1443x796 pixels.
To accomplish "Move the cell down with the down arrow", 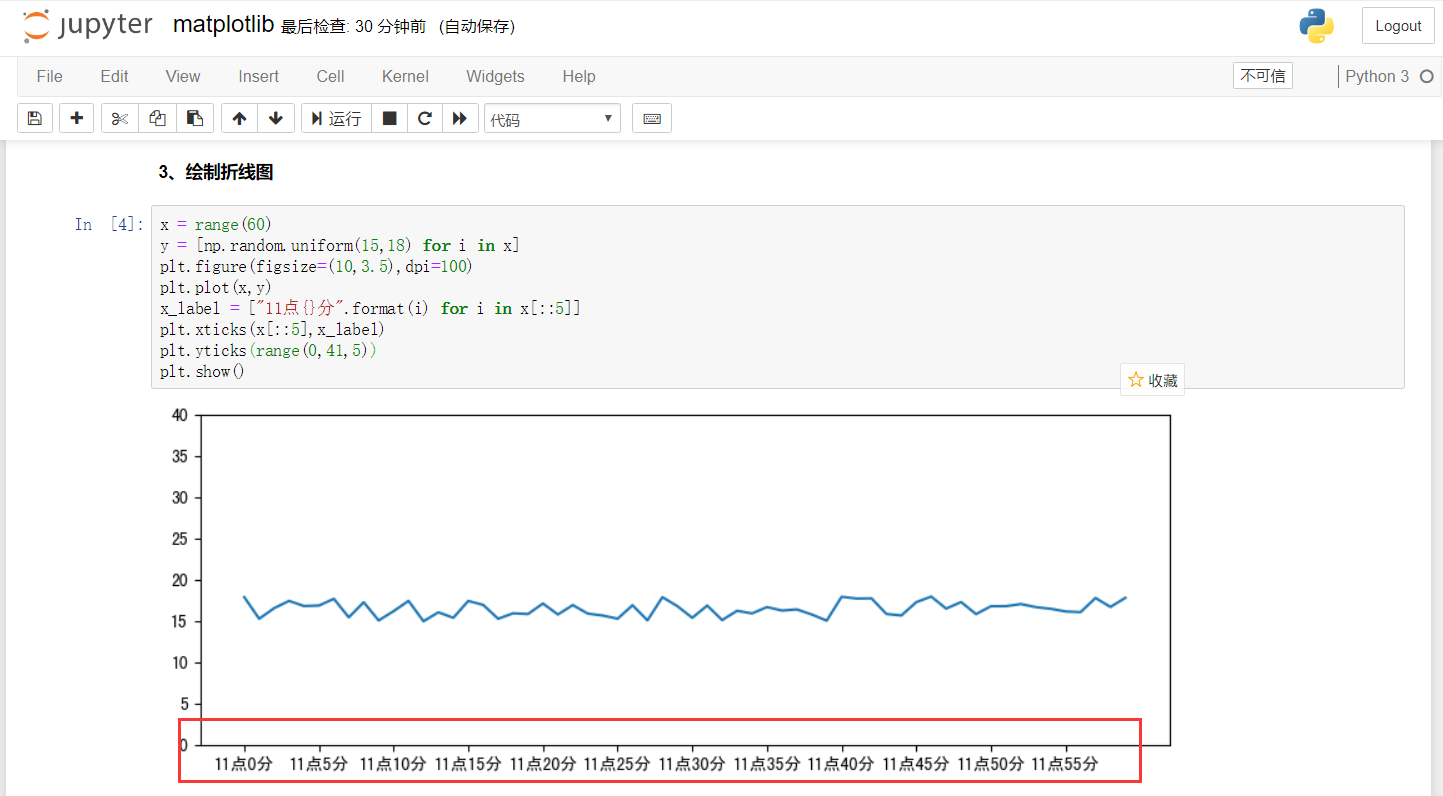I will point(276,117).
